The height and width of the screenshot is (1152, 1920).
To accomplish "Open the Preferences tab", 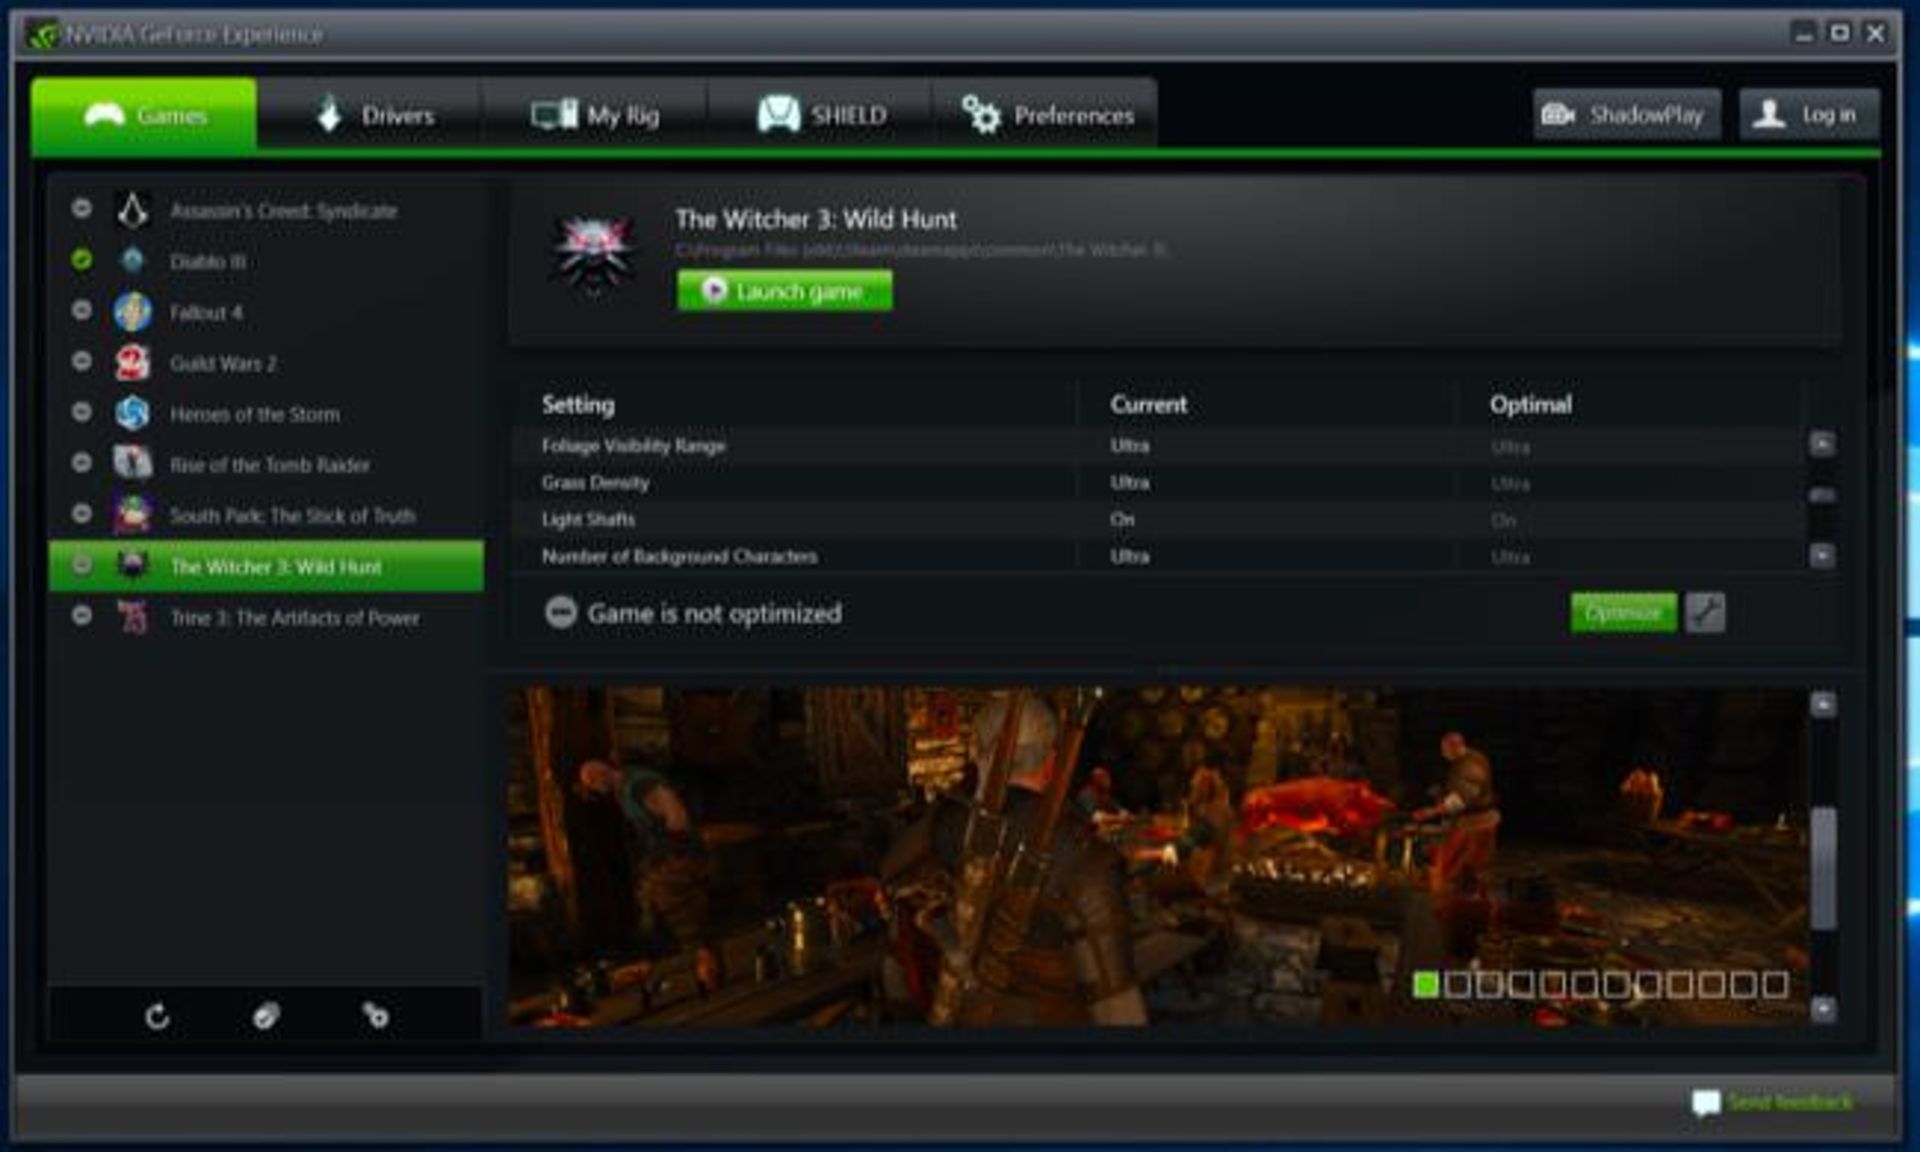I will point(1046,116).
